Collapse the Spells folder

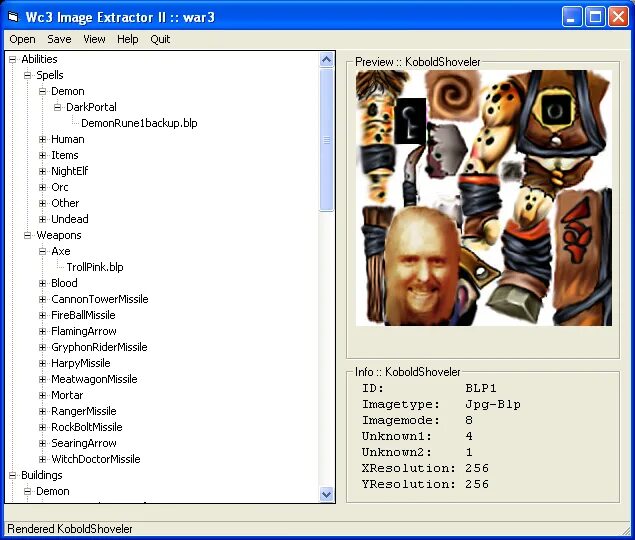(x=28, y=75)
